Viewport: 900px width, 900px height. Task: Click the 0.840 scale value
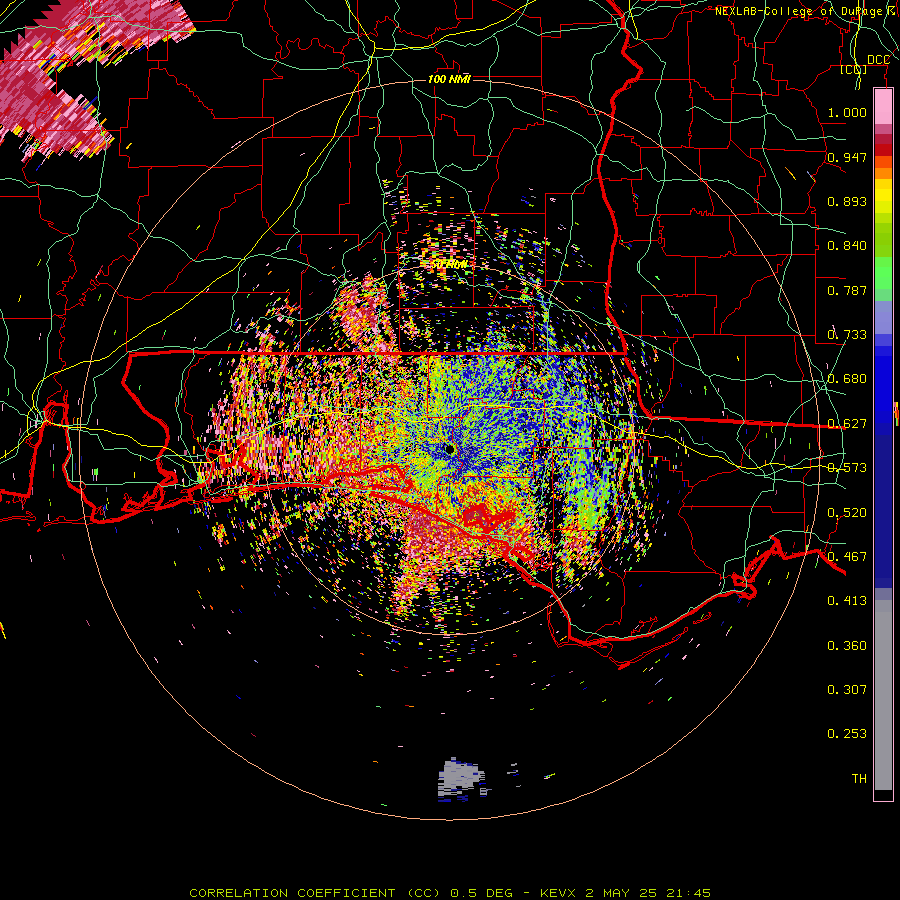tap(847, 246)
